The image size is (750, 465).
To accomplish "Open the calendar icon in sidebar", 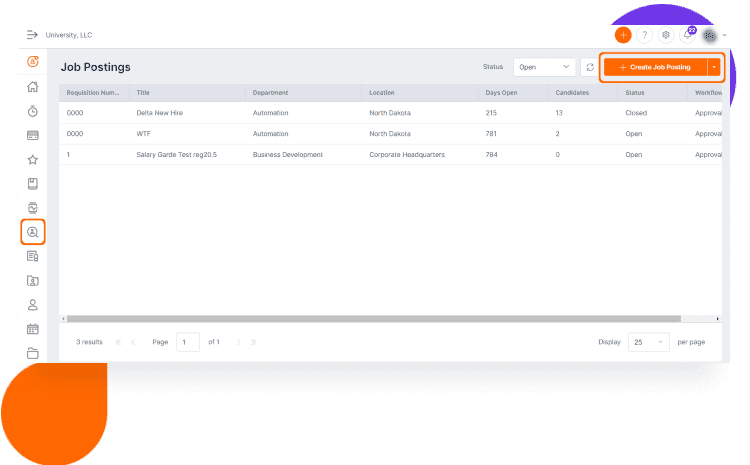I will click(33, 328).
